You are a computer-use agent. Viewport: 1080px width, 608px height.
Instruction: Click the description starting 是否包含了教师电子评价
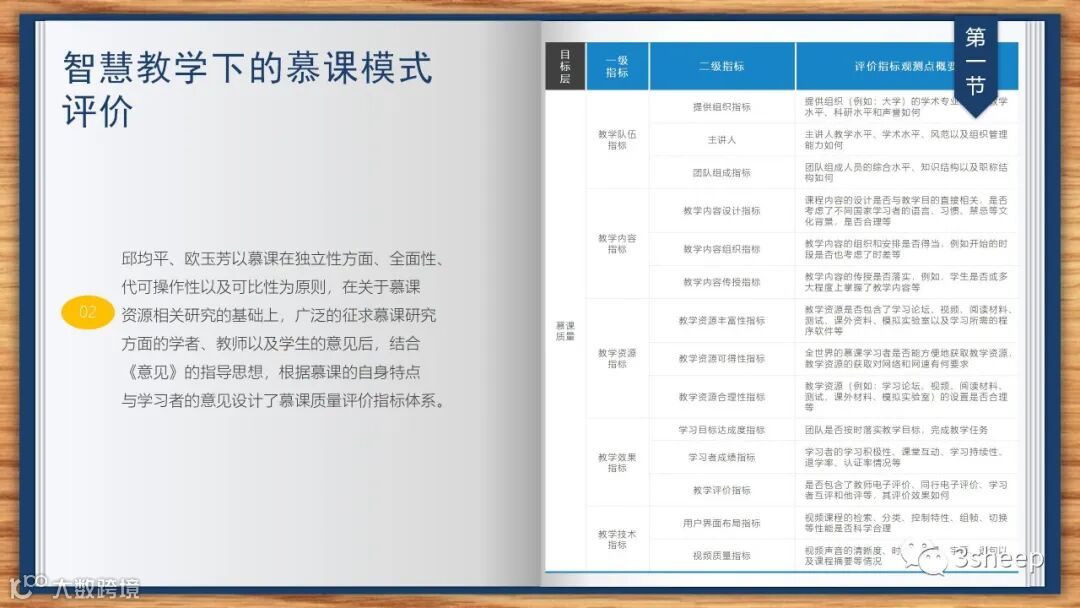point(906,490)
